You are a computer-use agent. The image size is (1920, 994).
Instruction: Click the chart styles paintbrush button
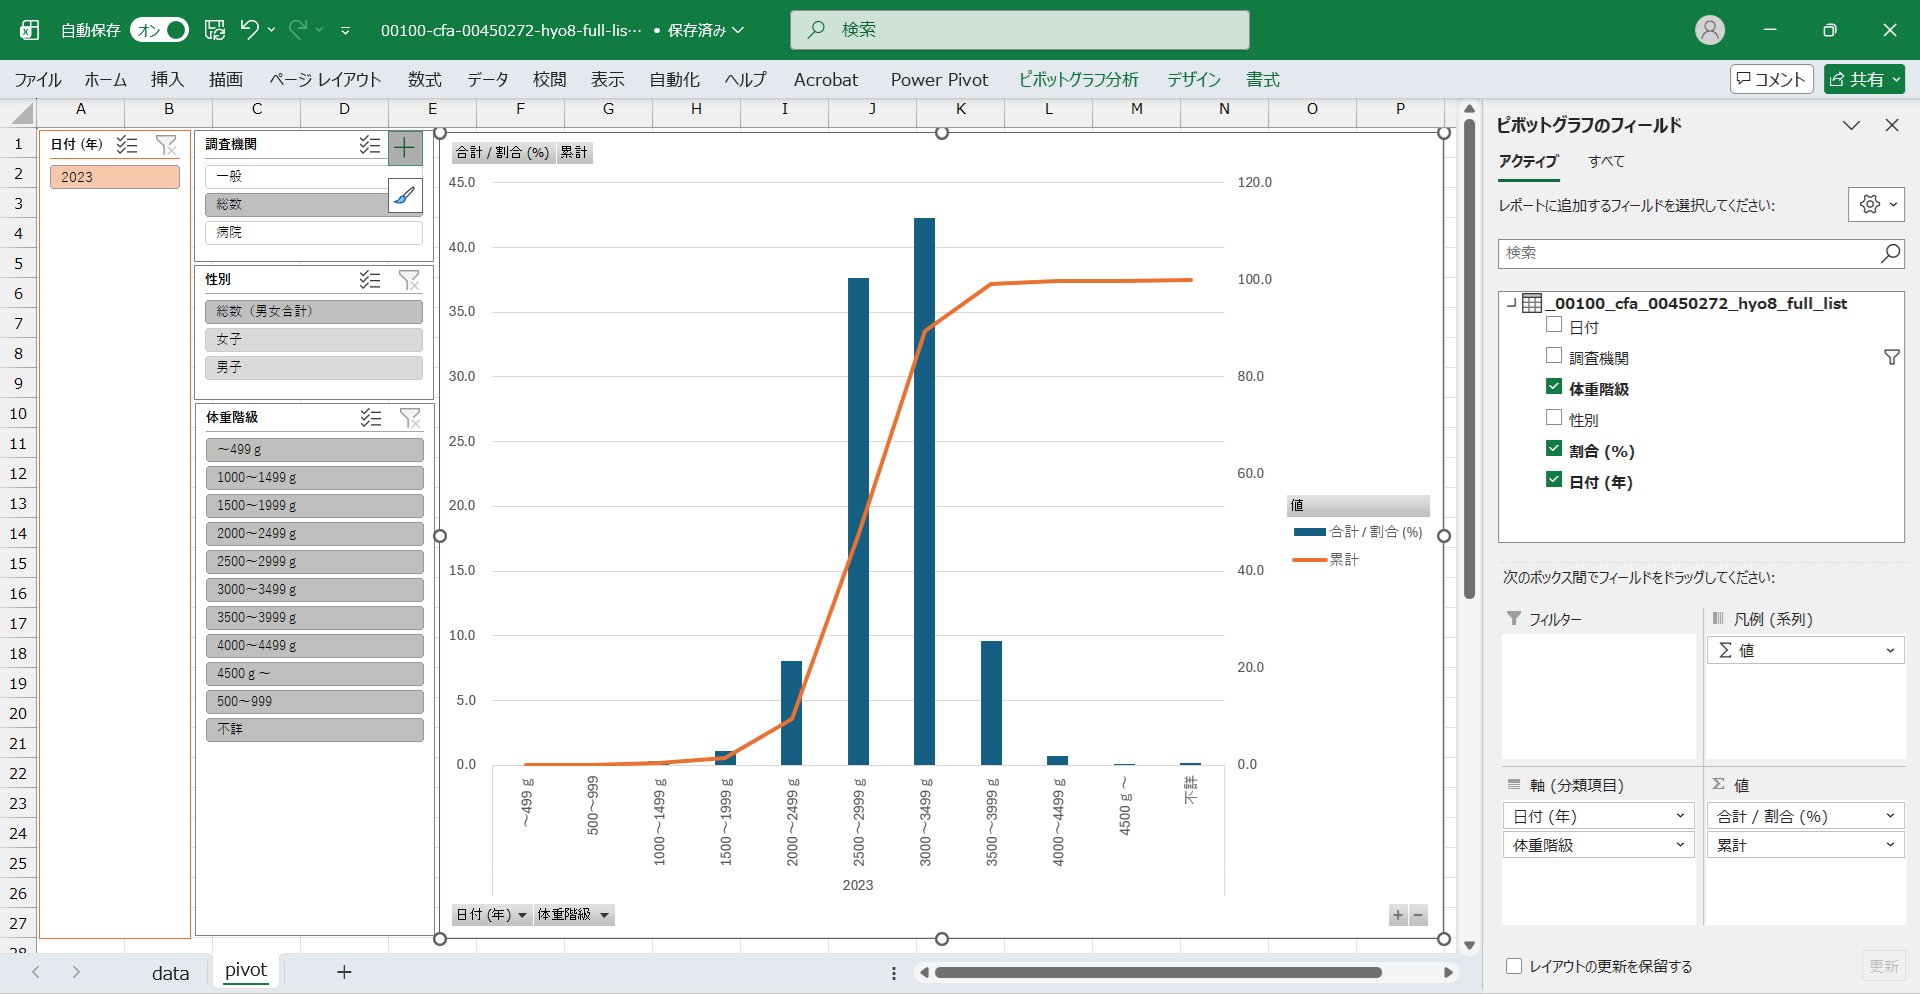pos(405,196)
